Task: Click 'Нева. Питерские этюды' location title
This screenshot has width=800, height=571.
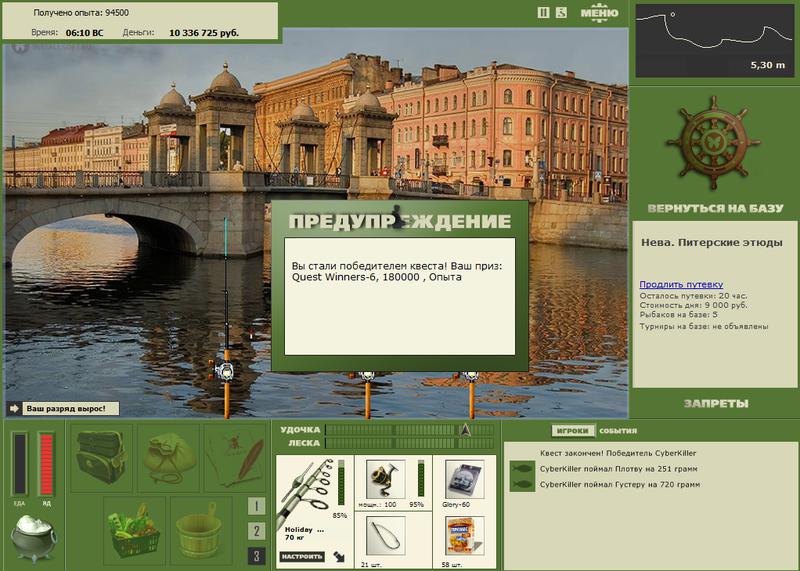Action: pyautogui.click(x=712, y=243)
